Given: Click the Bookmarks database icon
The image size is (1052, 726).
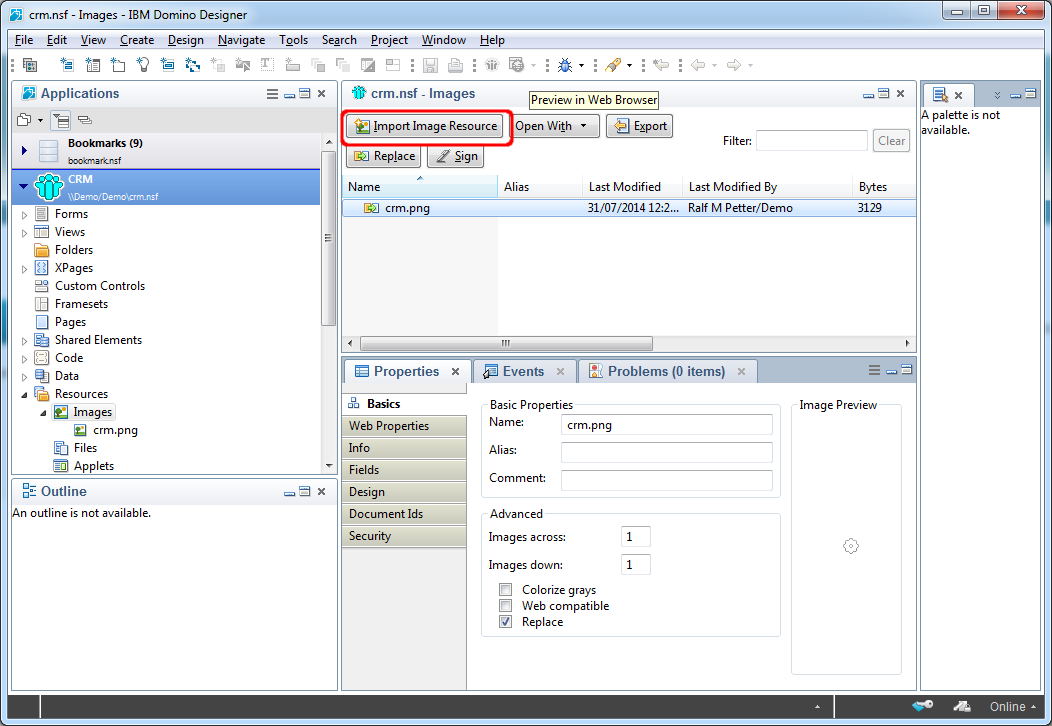Looking at the screenshot, I should [48, 150].
